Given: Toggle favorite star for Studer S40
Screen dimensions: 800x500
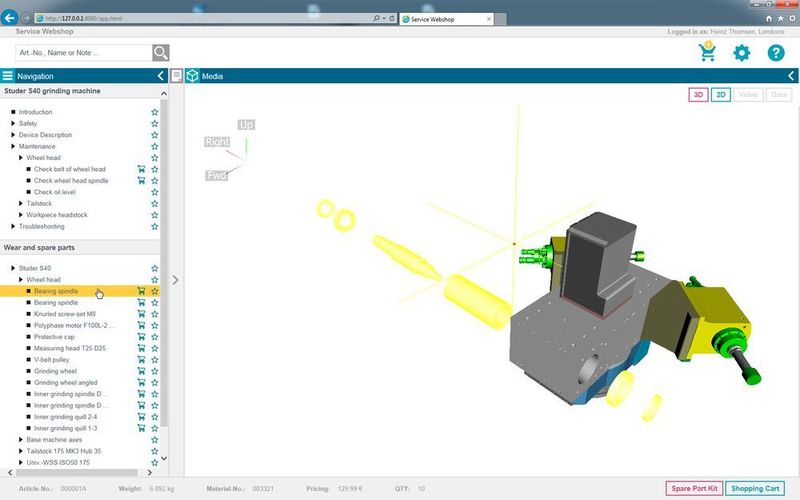Looking at the screenshot, I should (x=155, y=268).
